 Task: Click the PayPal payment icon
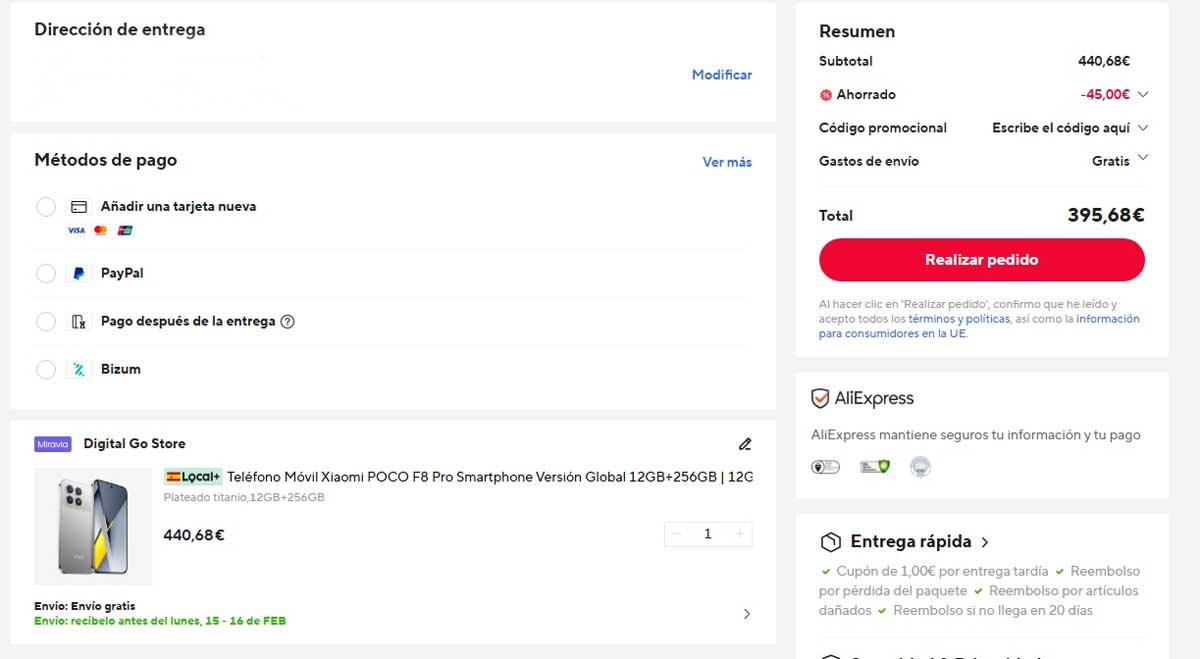click(x=77, y=273)
